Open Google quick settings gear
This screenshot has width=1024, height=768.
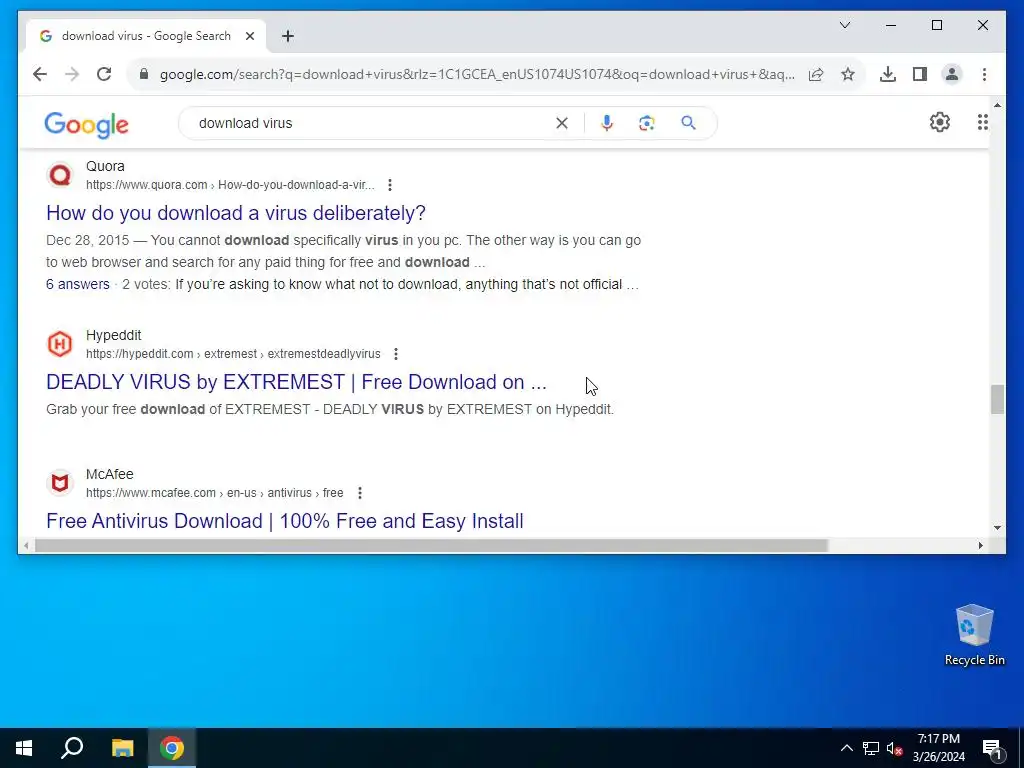(x=940, y=122)
